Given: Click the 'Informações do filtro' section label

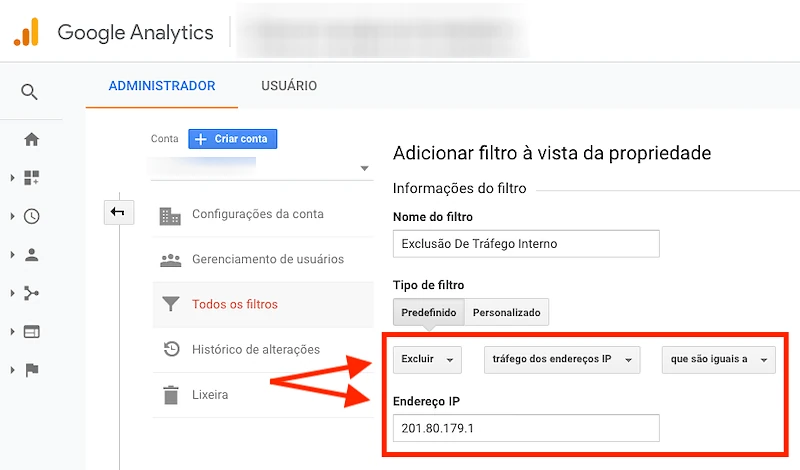Looking at the screenshot, I should pyautogui.click(x=460, y=188).
